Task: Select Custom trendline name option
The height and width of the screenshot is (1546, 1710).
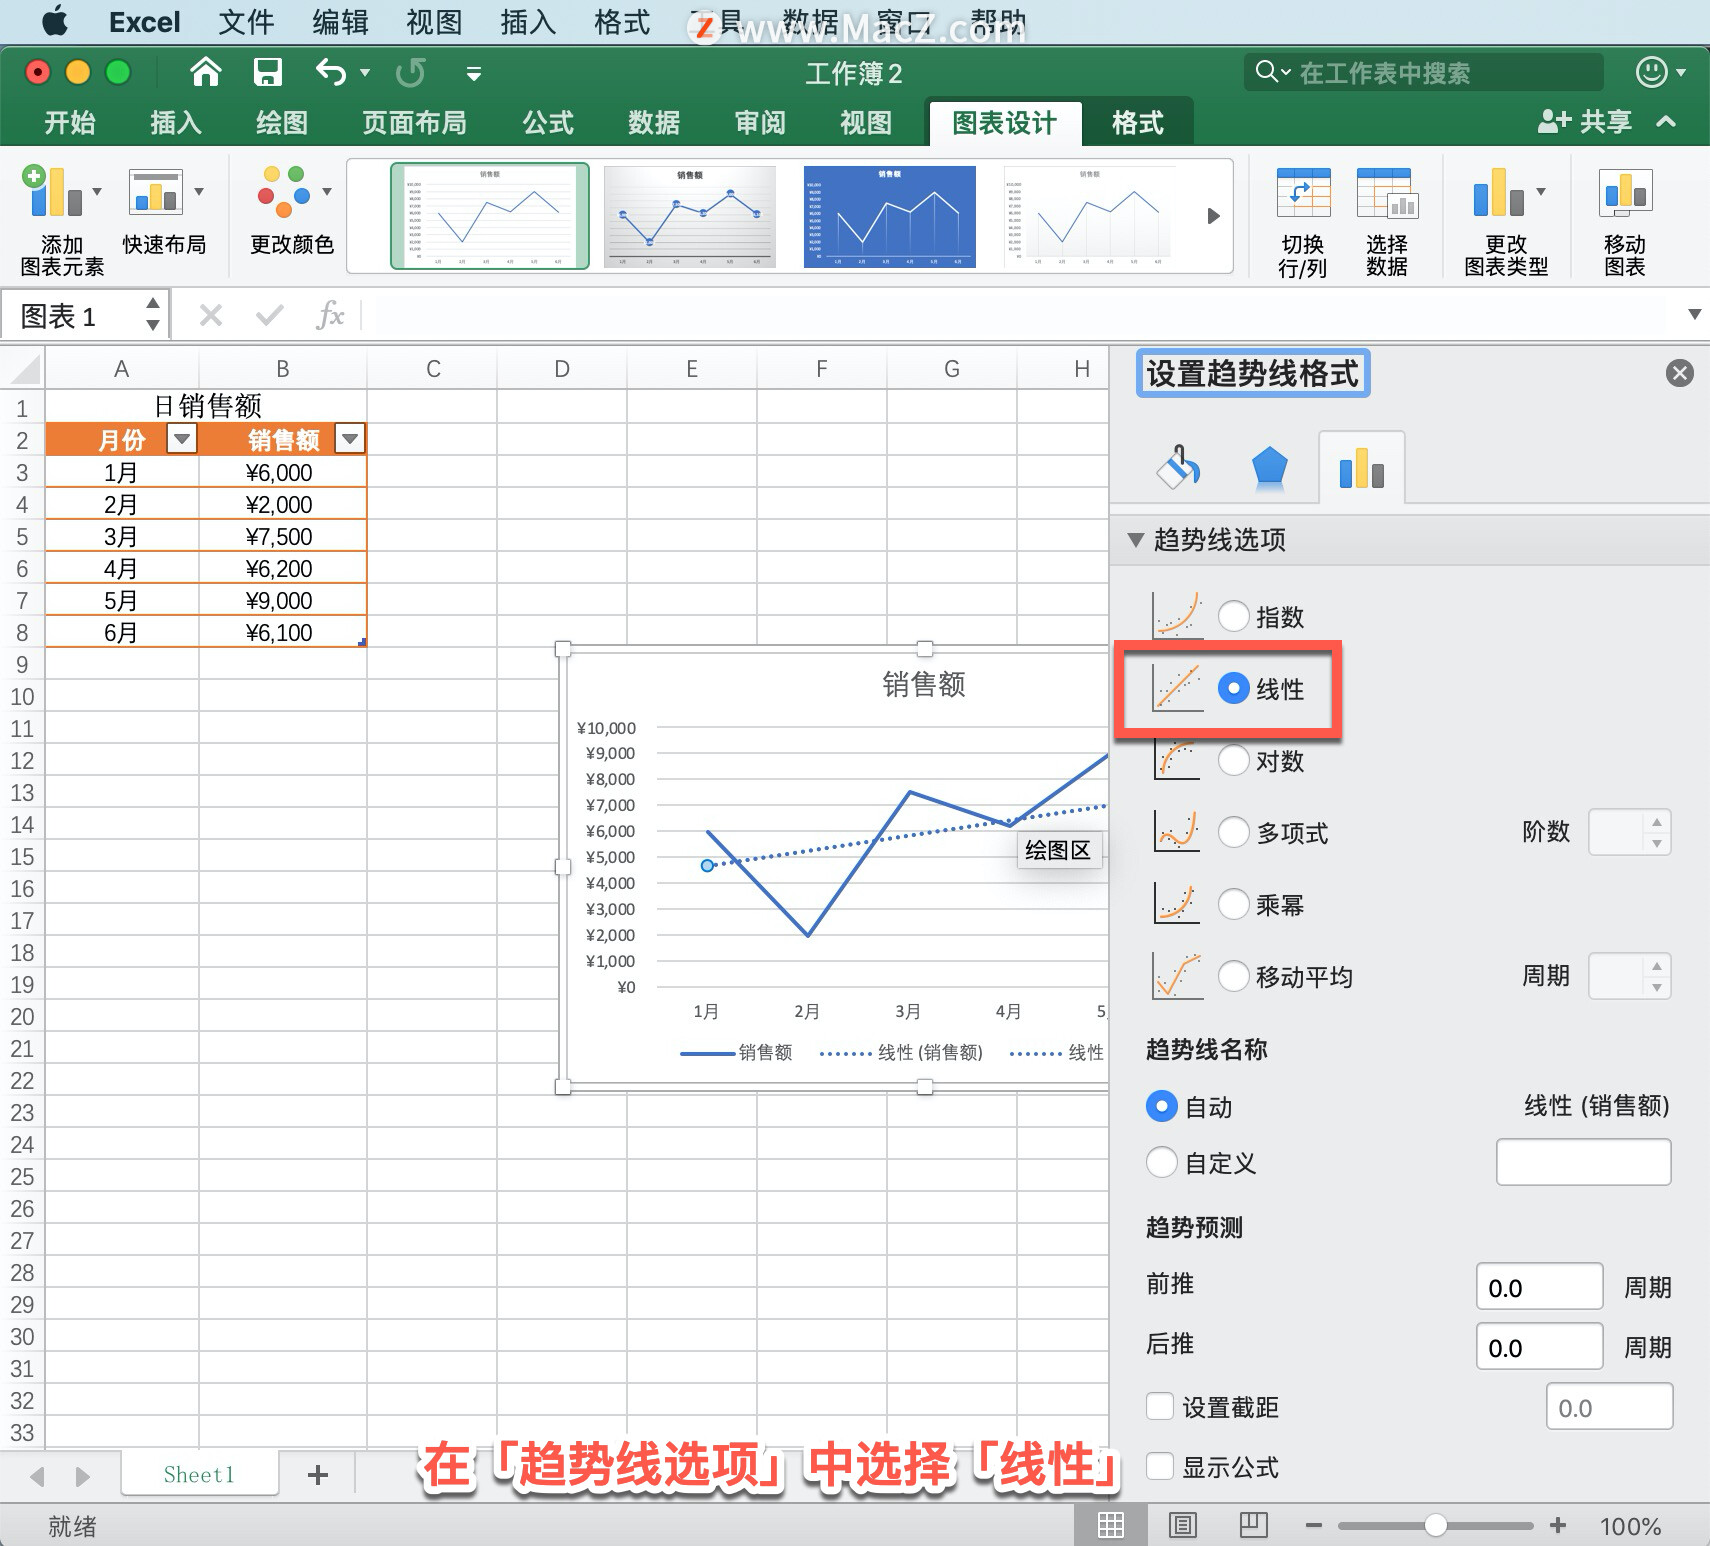Action: click(x=1161, y=1162)
